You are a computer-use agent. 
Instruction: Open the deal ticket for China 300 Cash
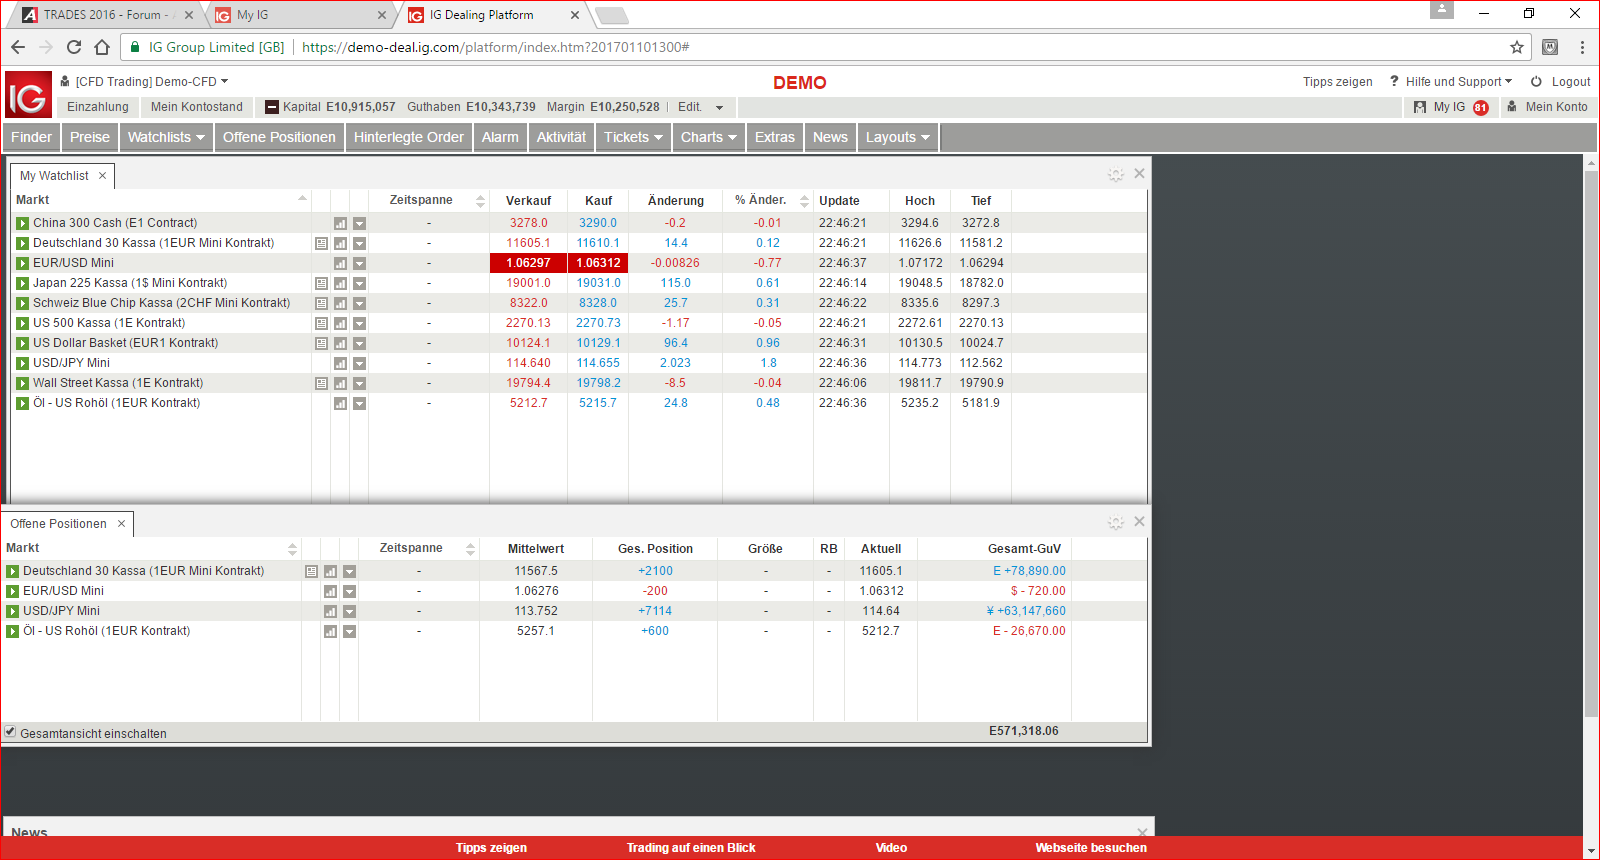(22, 223)
